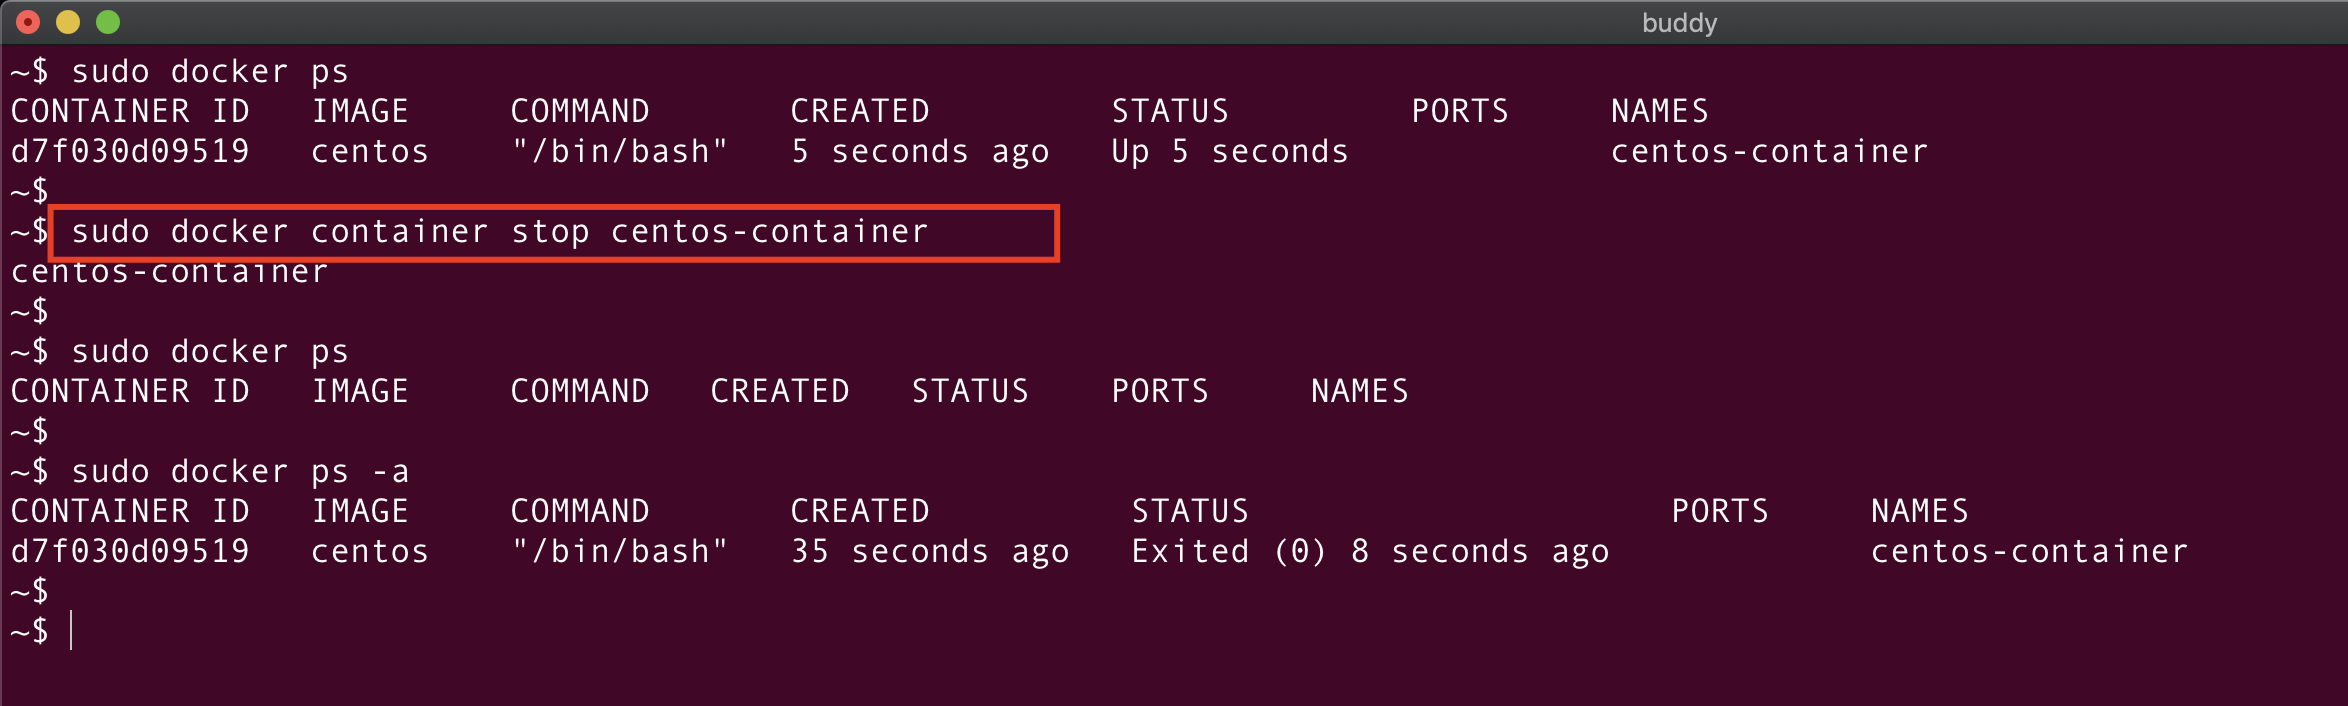Click the CONTAINER ID column header
Viewport: 2348px width, 706px height.
pos(130,110)
